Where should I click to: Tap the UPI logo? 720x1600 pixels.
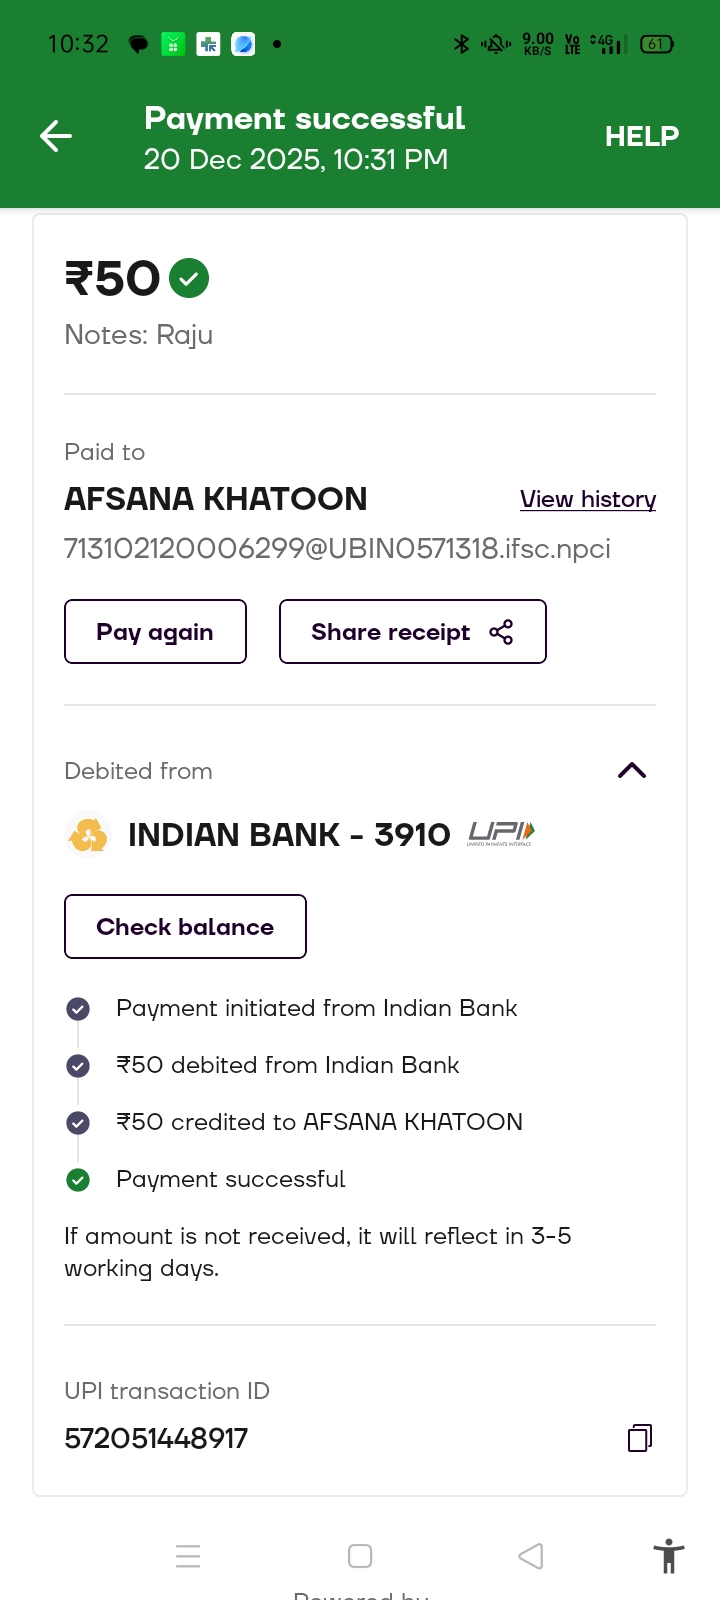[x=501, y=834]
